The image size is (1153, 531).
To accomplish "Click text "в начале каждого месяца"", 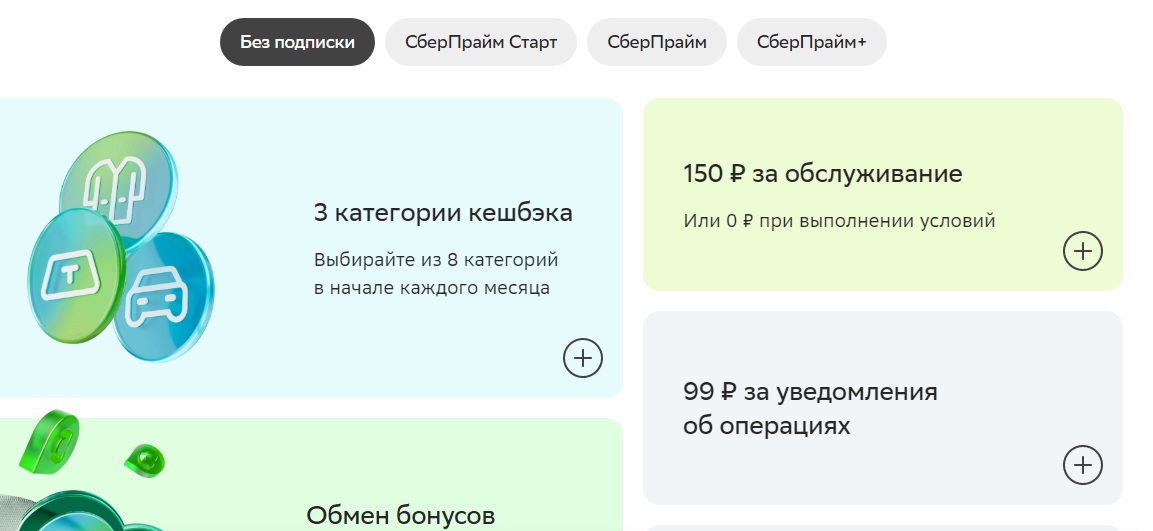I will pos(432,287).
